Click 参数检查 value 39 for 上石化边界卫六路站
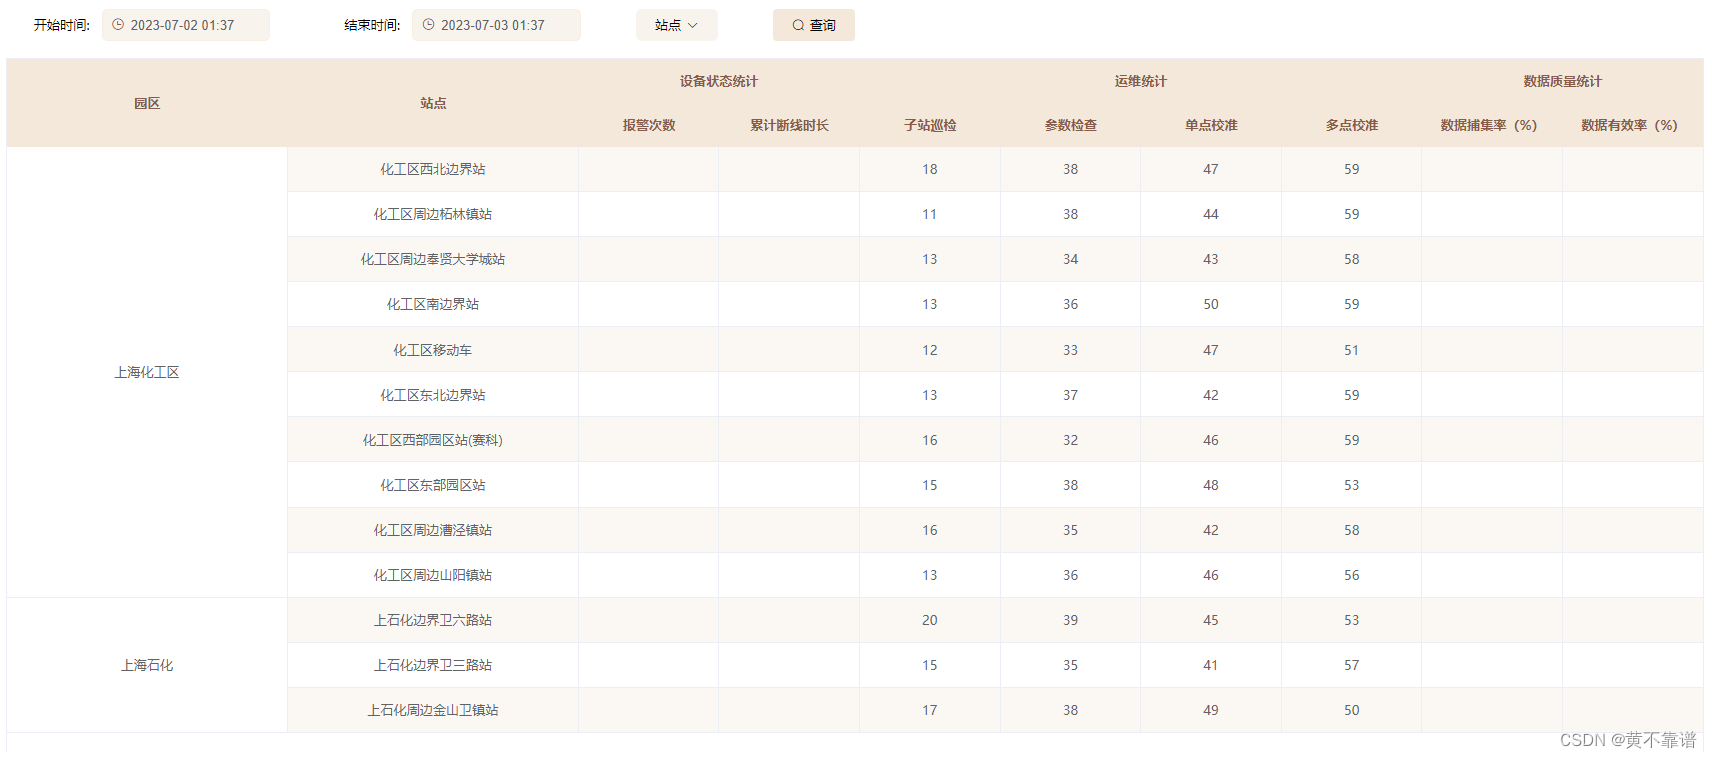This screenshot has height=758, width=1712. pos(1071,620)
